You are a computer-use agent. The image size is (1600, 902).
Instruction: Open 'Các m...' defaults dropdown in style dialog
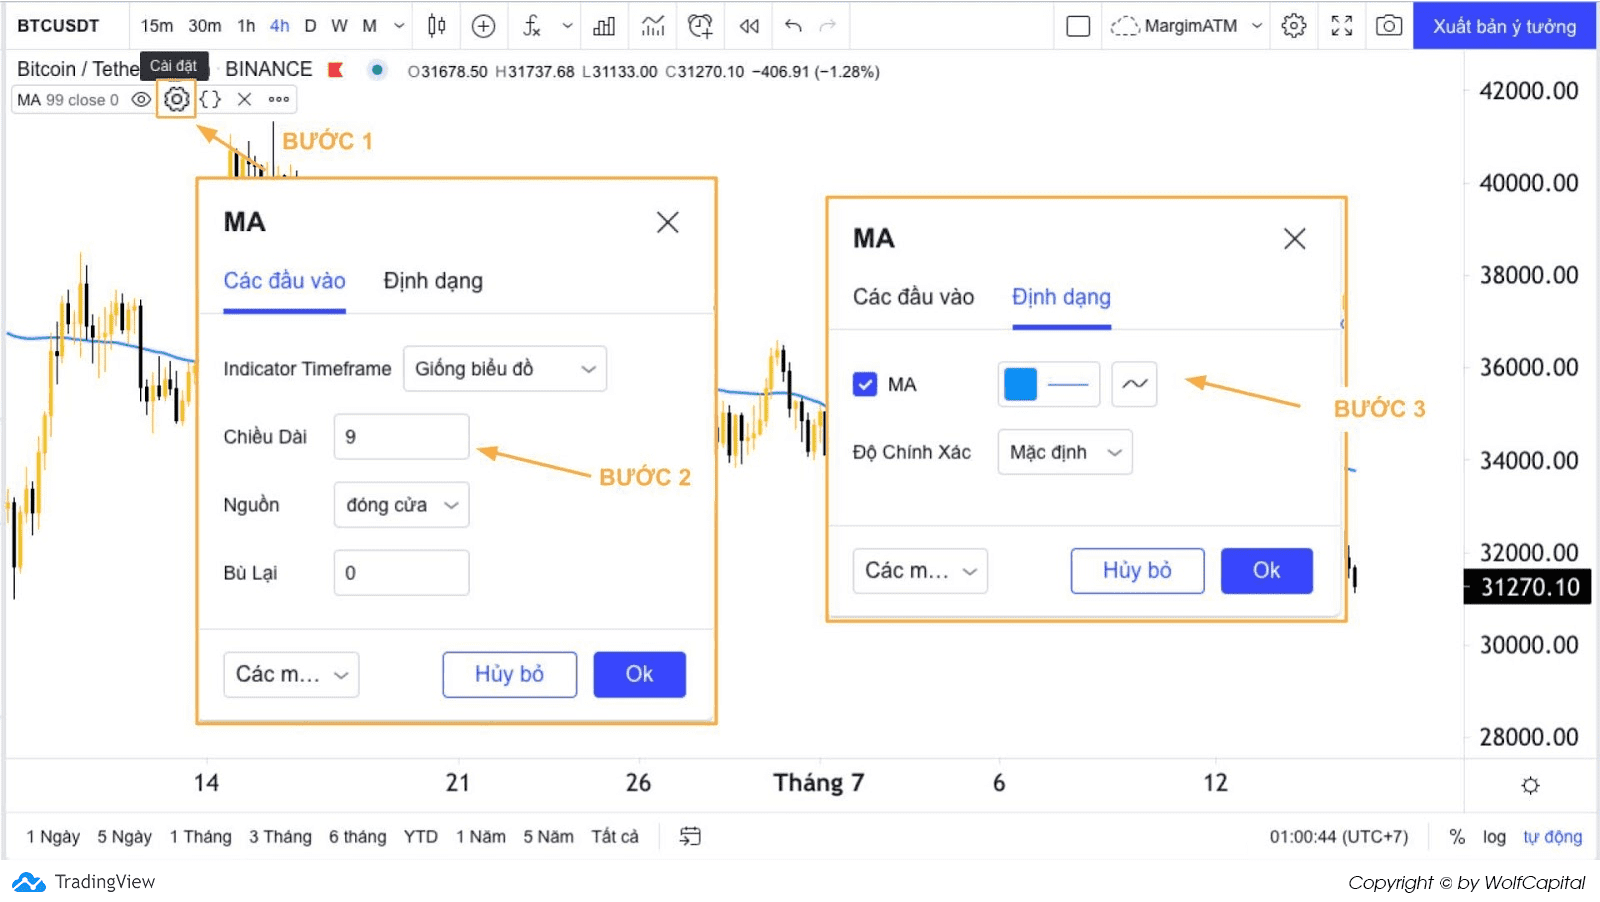point(920,571)
